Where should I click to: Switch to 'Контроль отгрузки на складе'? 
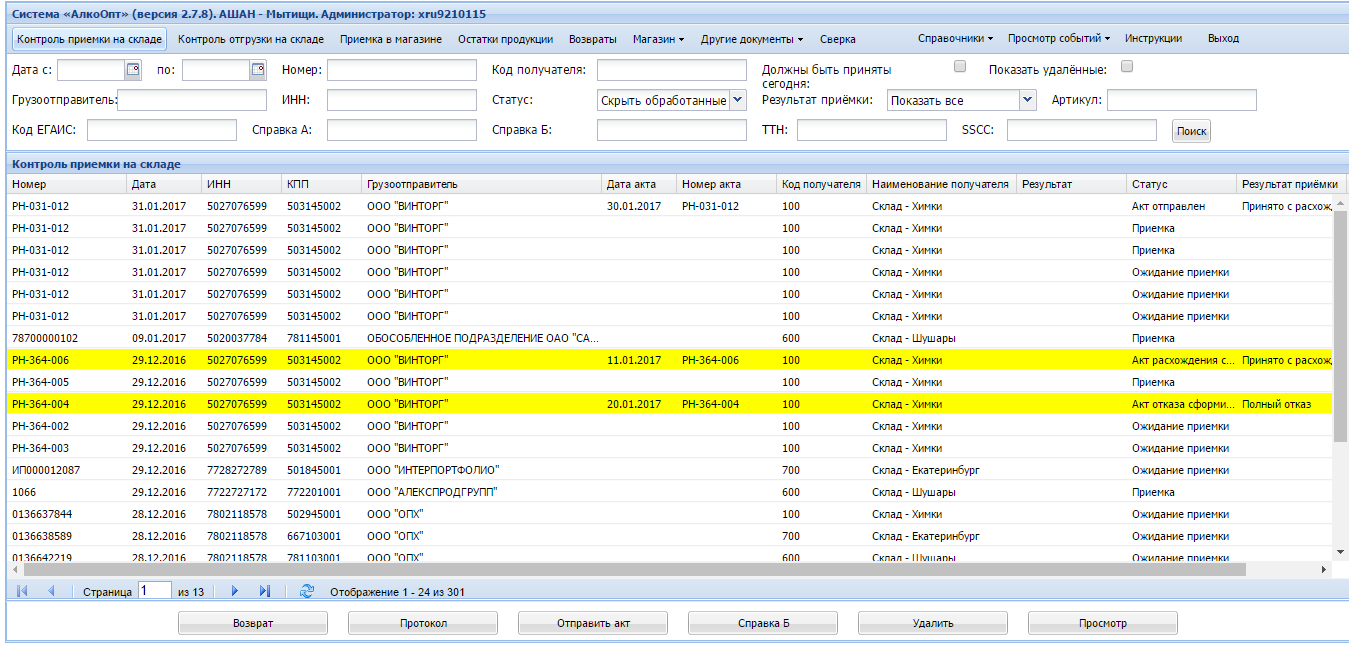point(250,39)
